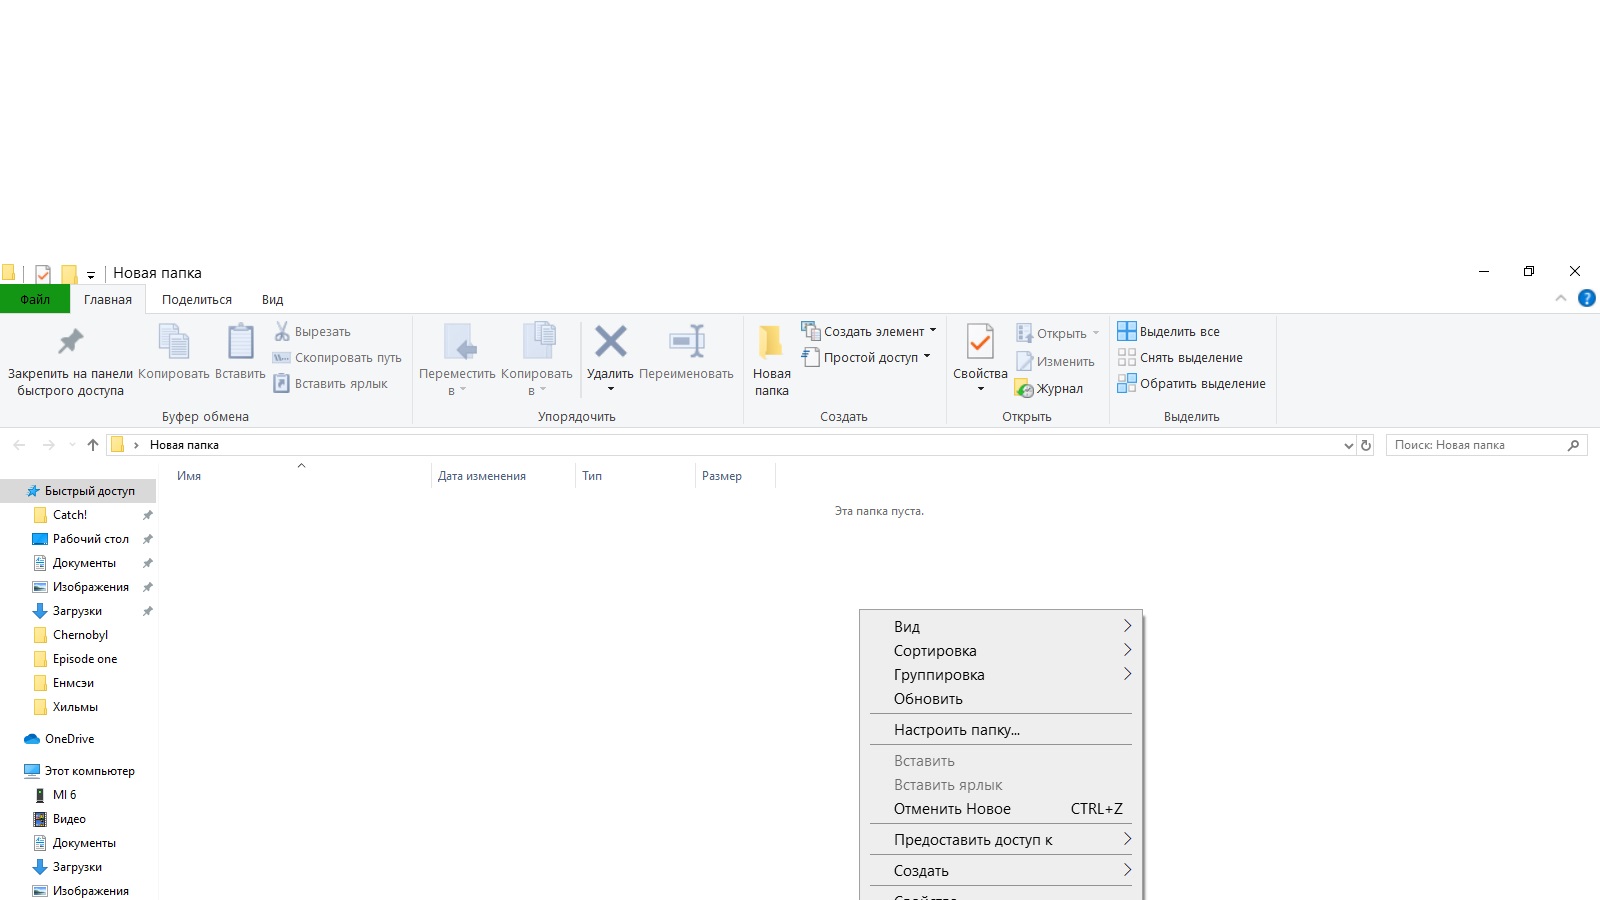Select Этот компьютер in navigation pane

click(78, 771)
